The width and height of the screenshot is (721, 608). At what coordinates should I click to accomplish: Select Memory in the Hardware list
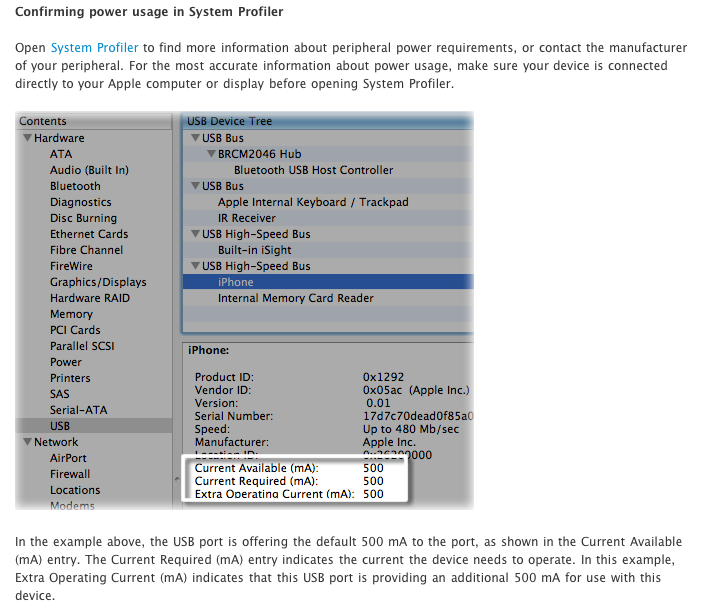(71, 314)
